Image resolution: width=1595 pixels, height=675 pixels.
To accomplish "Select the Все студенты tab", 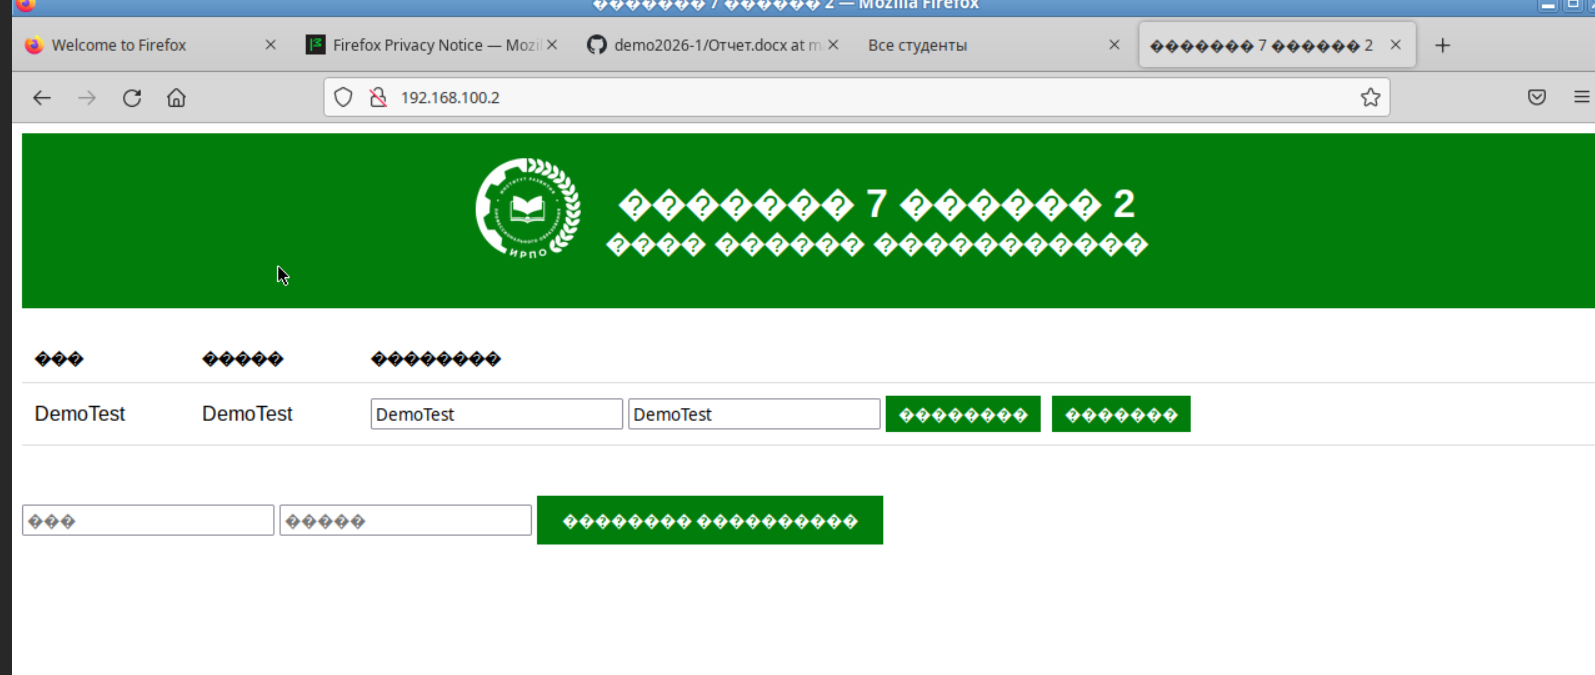I will (980, 46).
